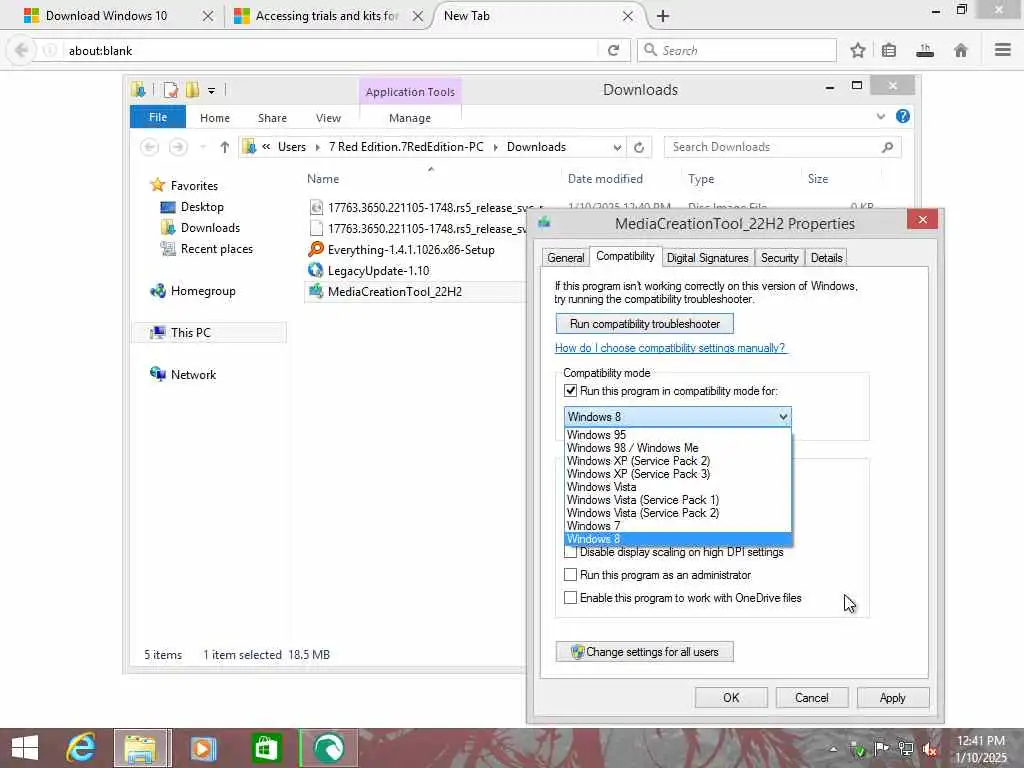The image size is (1024, 768).
Task: Enable this program to work with OneDrive files
Action: (570, 598)
